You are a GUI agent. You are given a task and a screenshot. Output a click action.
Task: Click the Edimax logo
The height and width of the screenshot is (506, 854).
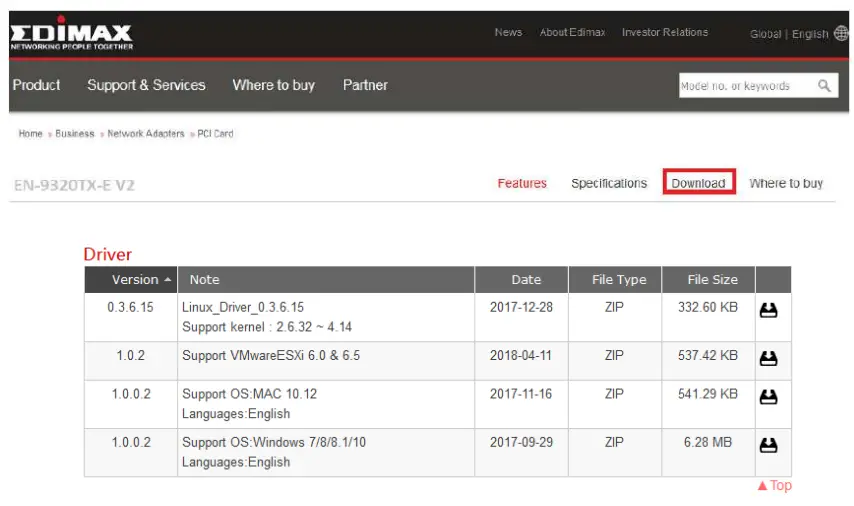coord(71,34)
